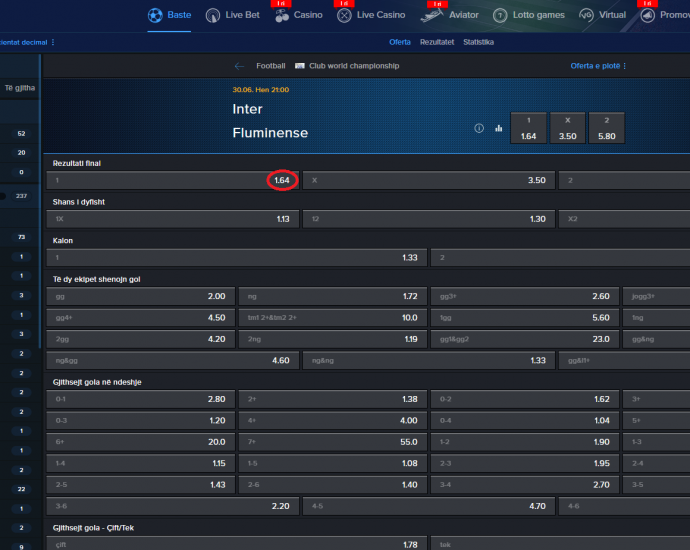Click the match statistics bar chart icon
This screenshot has height=550, width=690.
click(499, 128)
